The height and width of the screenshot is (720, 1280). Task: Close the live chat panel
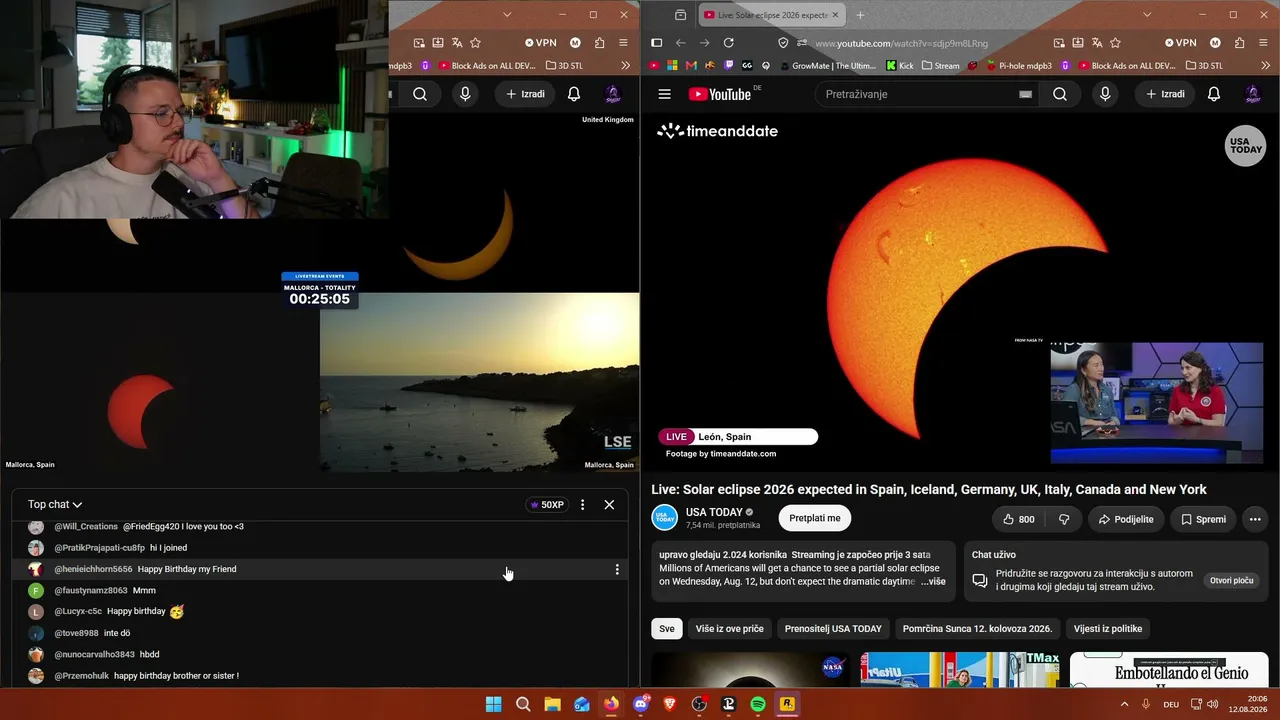pyautogui.click(x=609, y=505)
